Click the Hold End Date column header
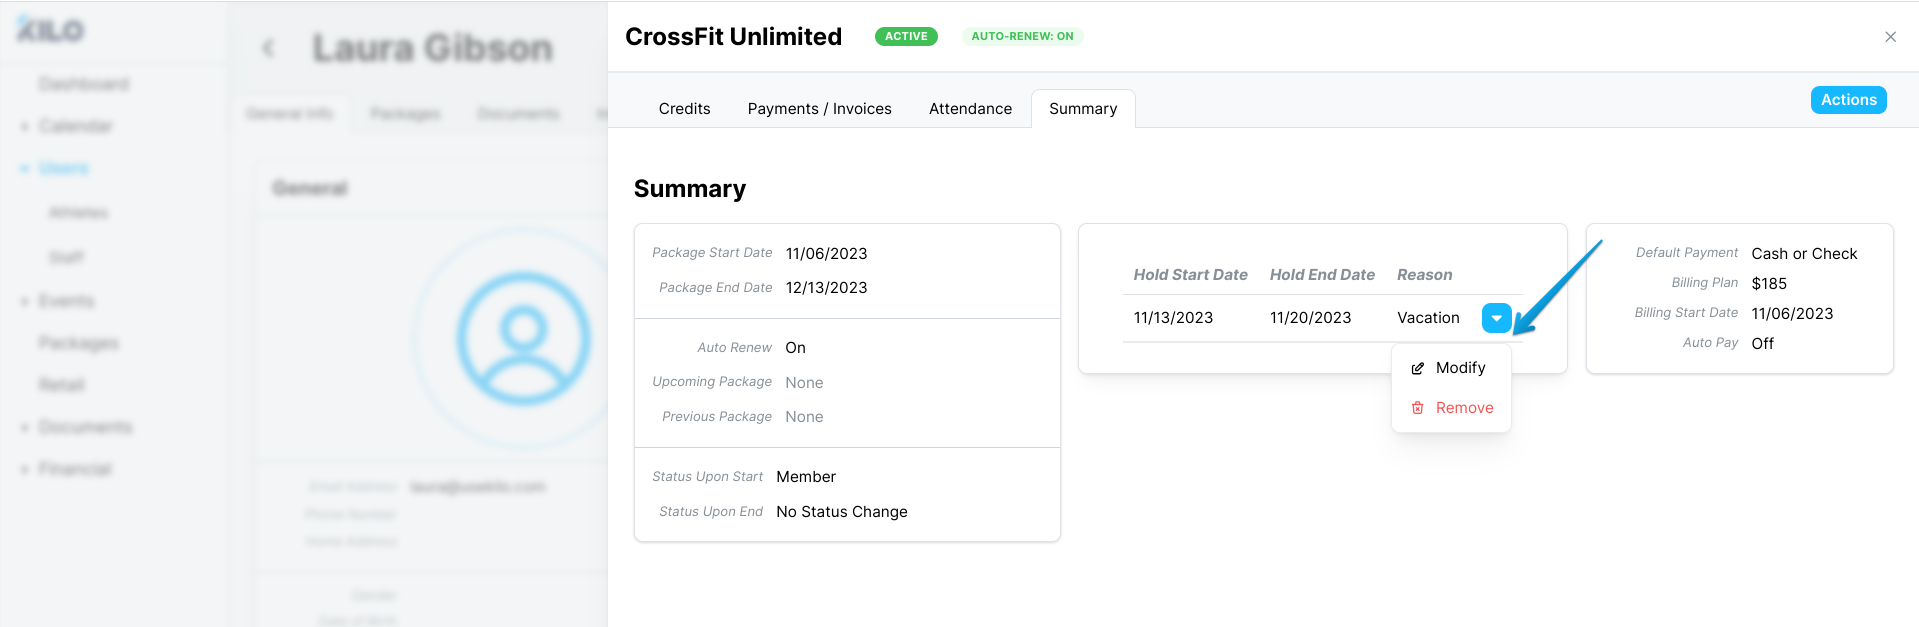Screen dimensions: 1919x627 point(1322,275)
